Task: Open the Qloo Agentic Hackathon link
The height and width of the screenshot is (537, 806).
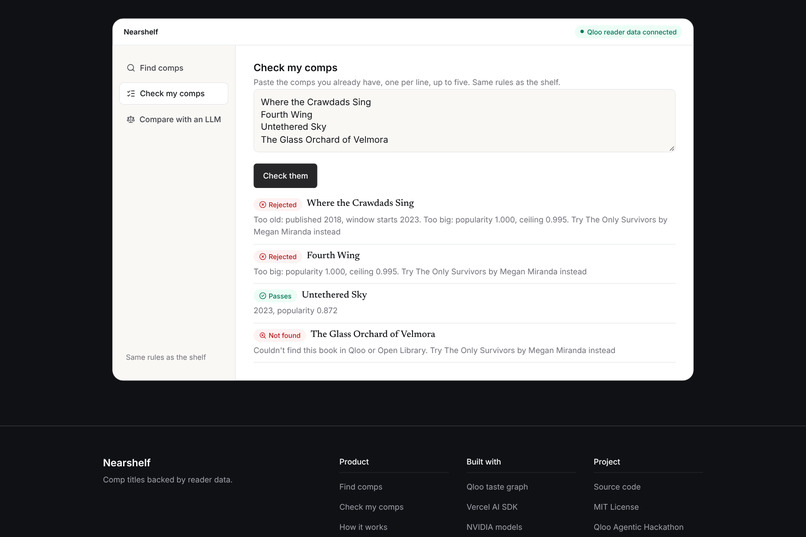Action: coord(638,527)
